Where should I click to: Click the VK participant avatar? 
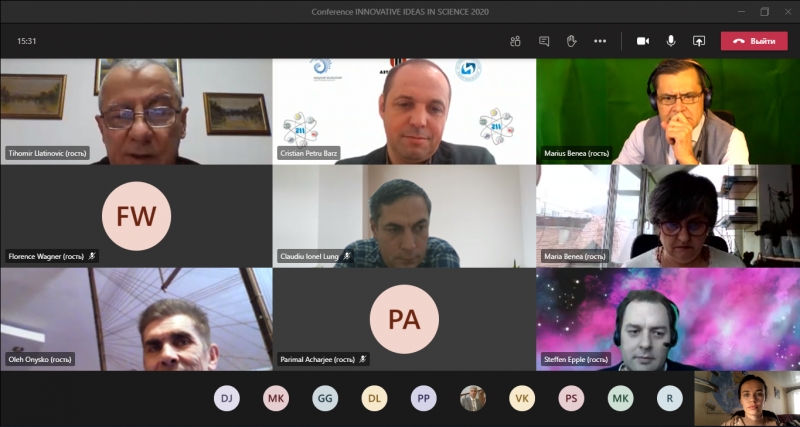coord(522,398)
